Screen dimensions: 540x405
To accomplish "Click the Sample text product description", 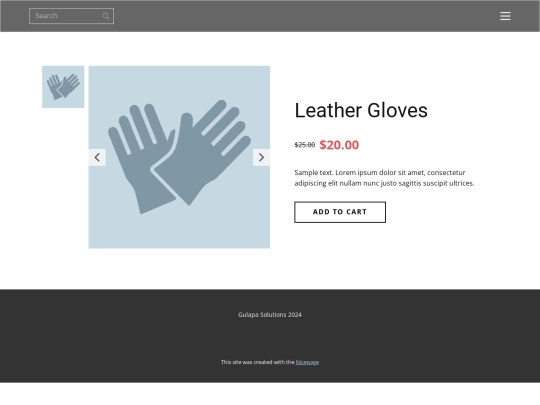I will pos(384,178).
